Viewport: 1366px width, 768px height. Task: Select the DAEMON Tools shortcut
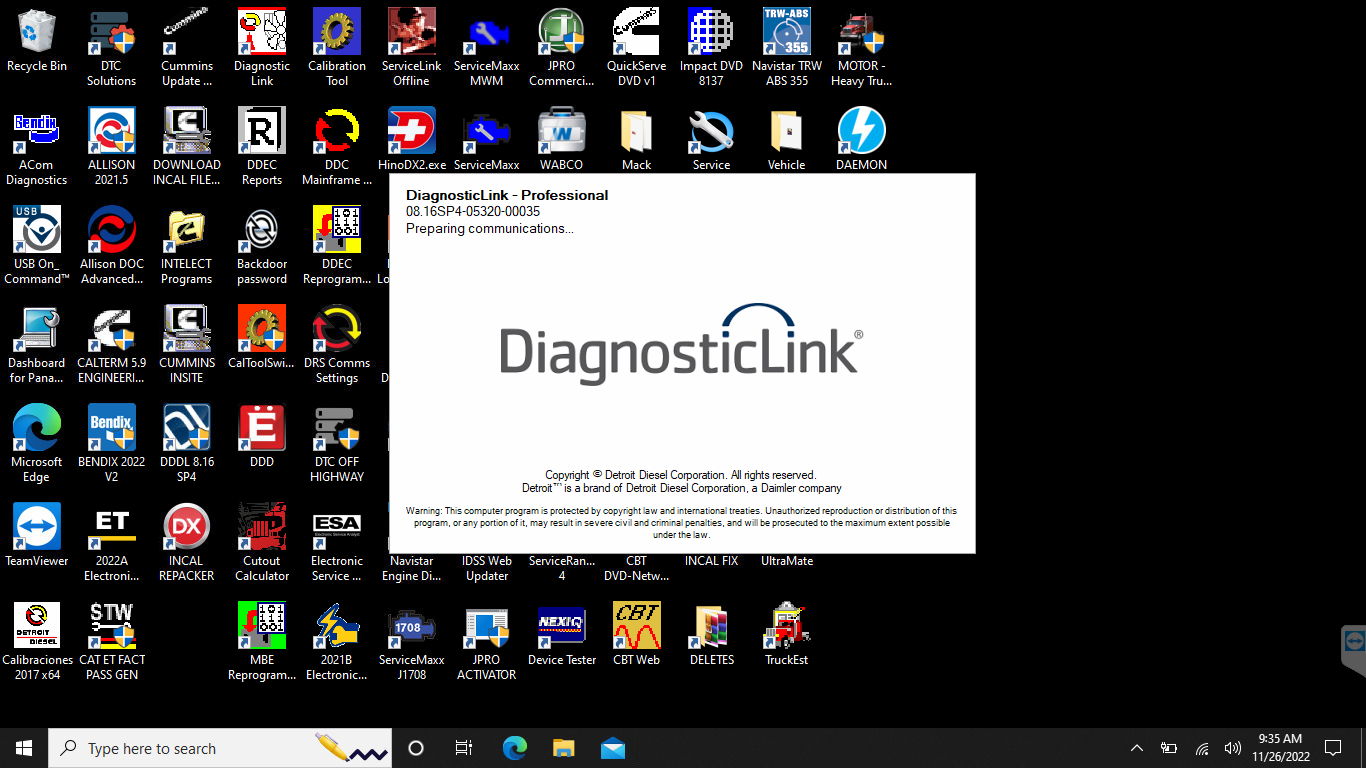tap(862, 132)
